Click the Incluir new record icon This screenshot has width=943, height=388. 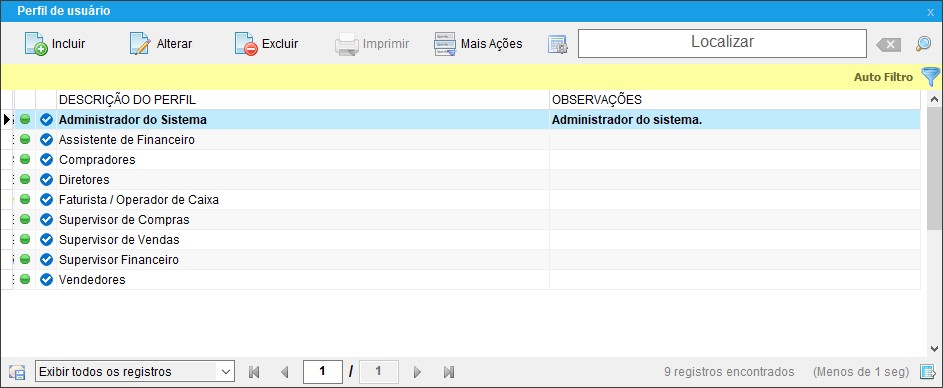pos(36,44)
